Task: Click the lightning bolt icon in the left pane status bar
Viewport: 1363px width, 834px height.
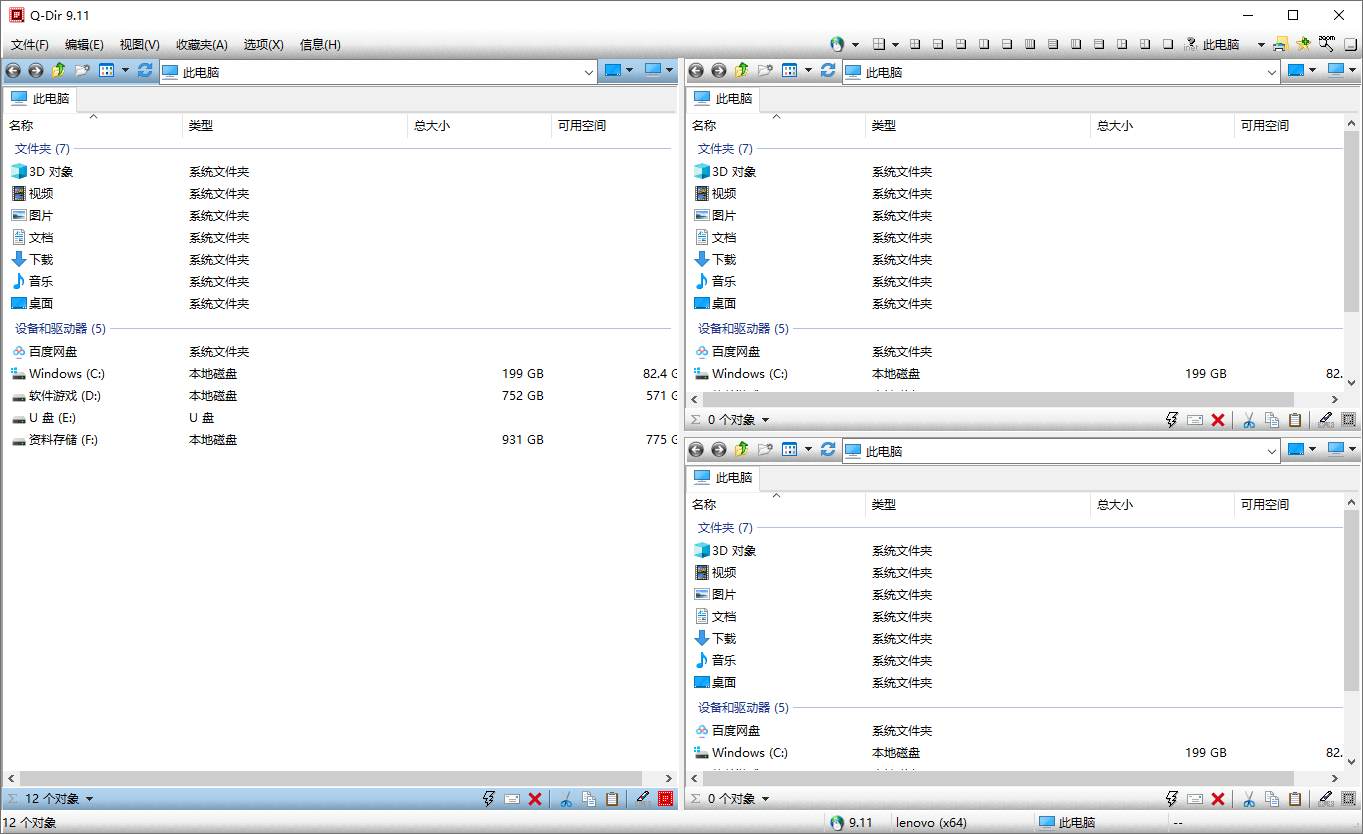Action: pyautogui.click(x=489, y=799)
